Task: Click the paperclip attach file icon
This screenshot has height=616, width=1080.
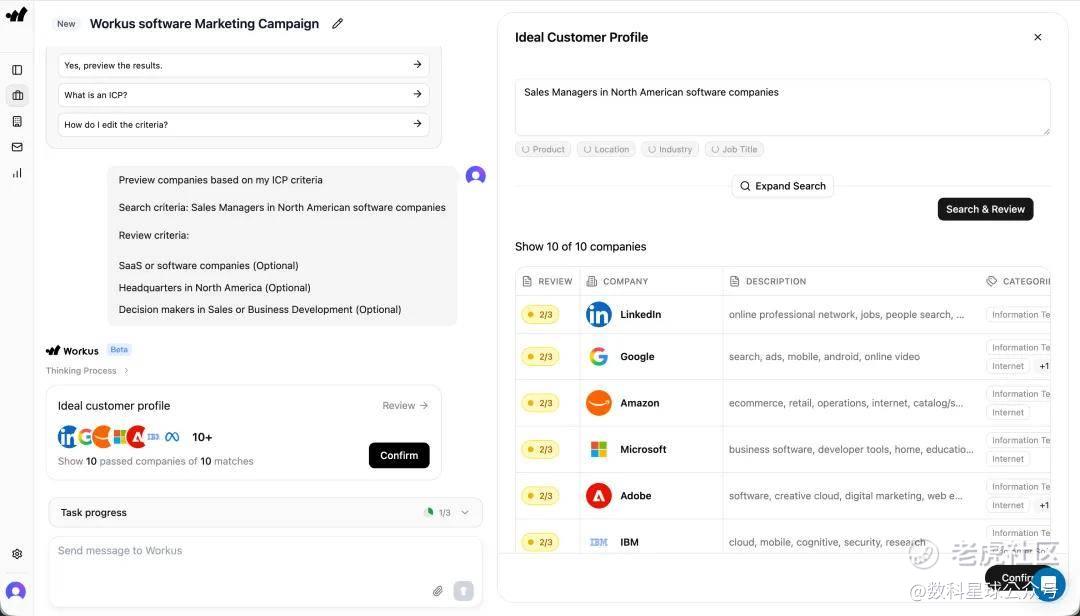Action: [x=437, y=591]
